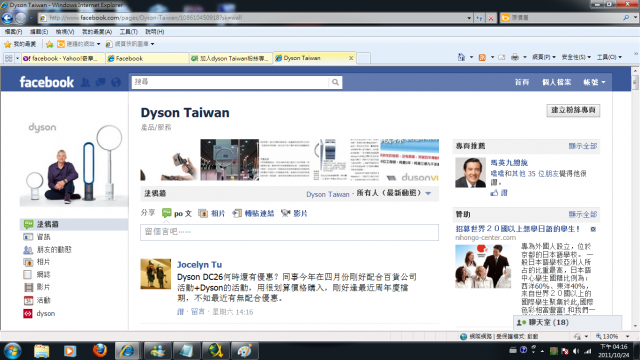This screenshot has height=360, width=640.
Task: Launch Firefox from the taskbar
Action: click(x=99, y=351)
